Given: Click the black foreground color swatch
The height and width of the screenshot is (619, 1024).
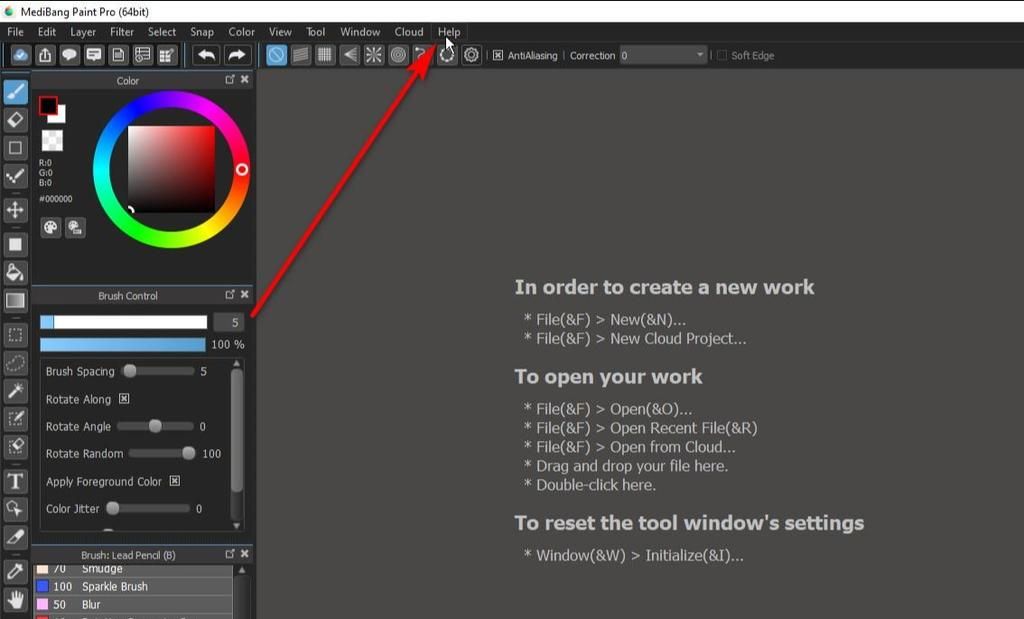Looking at the screenshot, I should [x=48, y=106].
